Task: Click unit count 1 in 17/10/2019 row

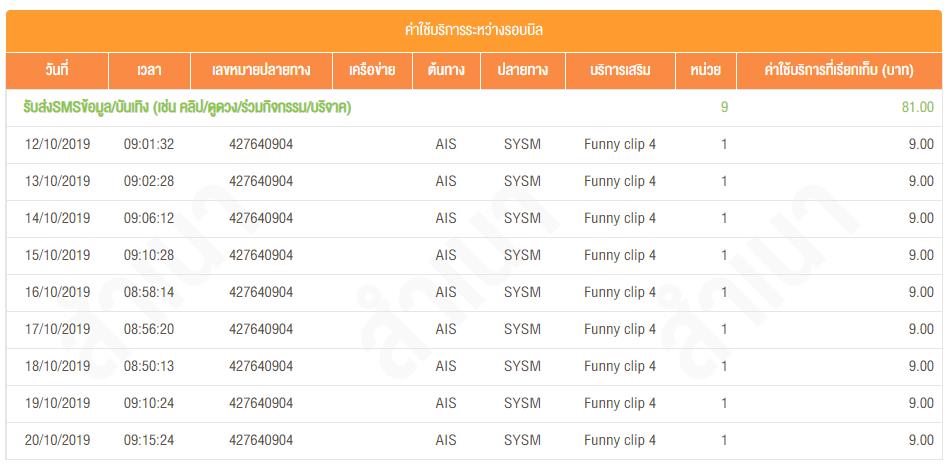Action: pyautogui.click(x=724, y=329)
